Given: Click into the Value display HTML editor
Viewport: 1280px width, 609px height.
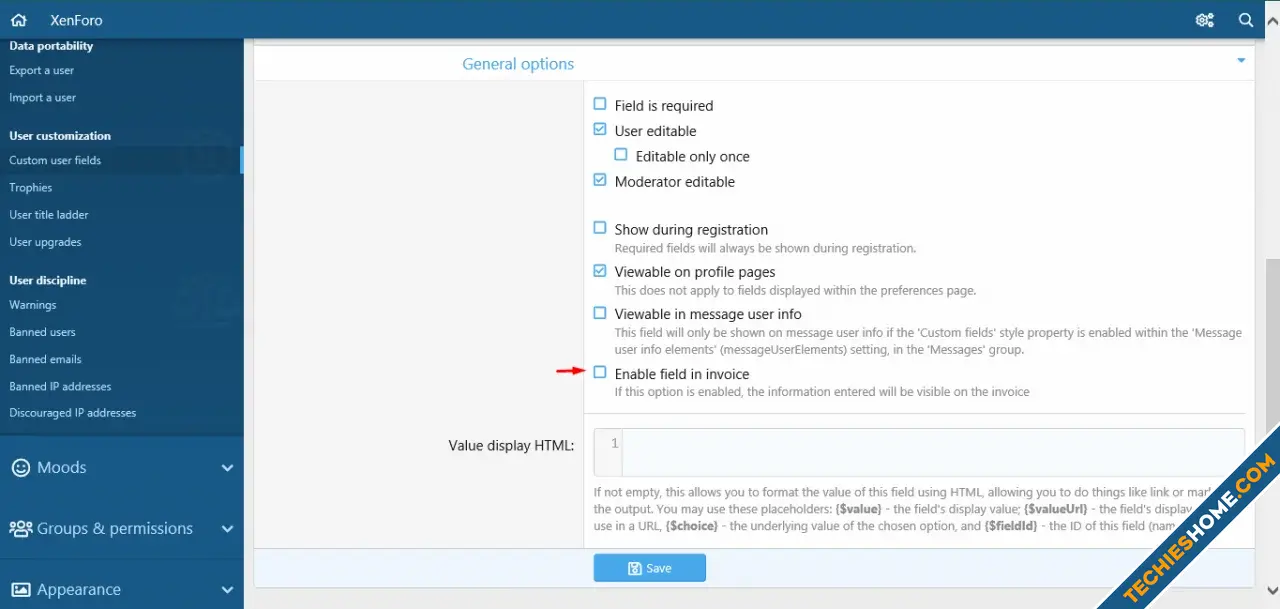Looking at the screenshot, I should coord(930,451).
